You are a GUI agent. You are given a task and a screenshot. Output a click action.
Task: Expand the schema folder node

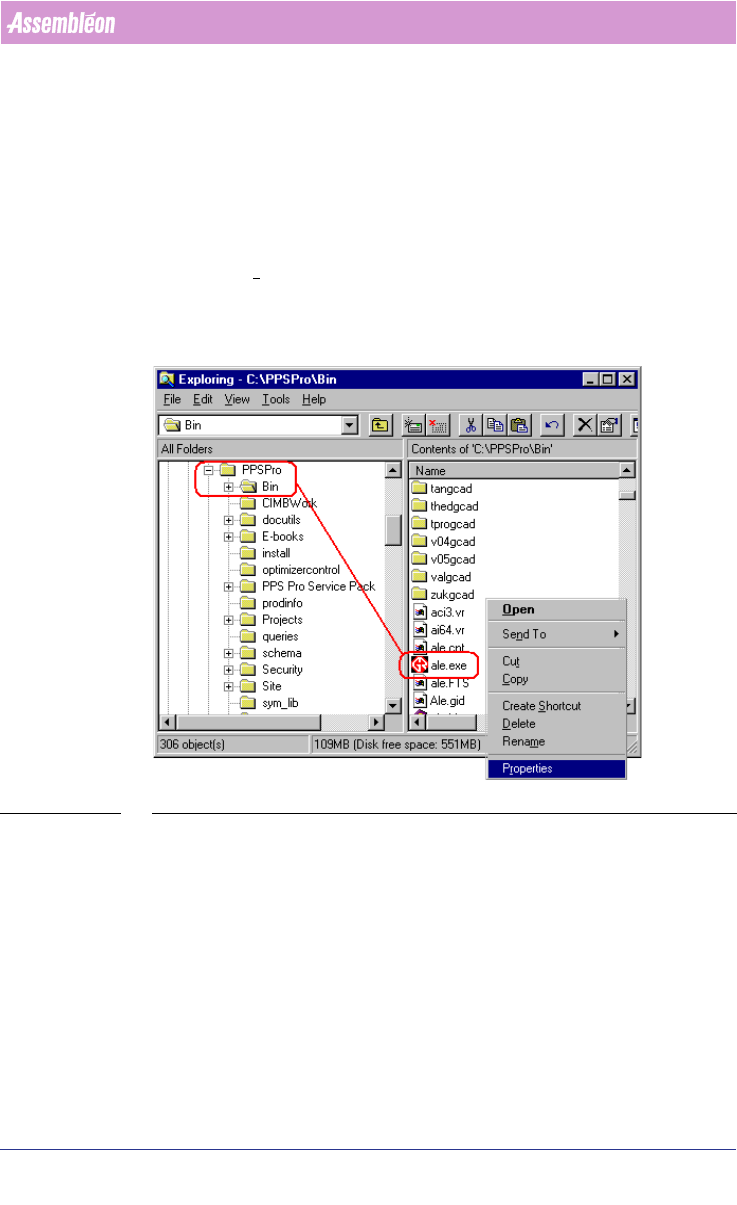(228, 653)
